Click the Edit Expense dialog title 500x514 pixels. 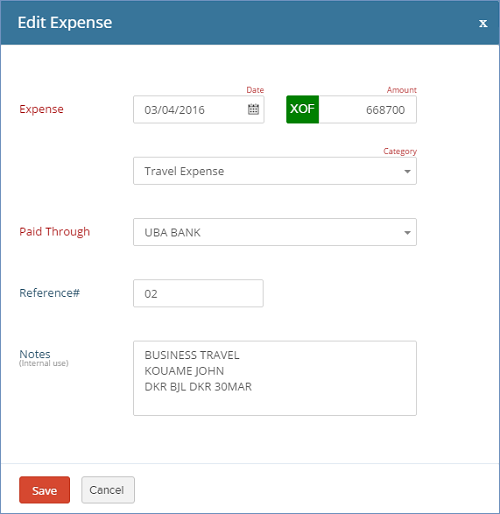[65, 23]
